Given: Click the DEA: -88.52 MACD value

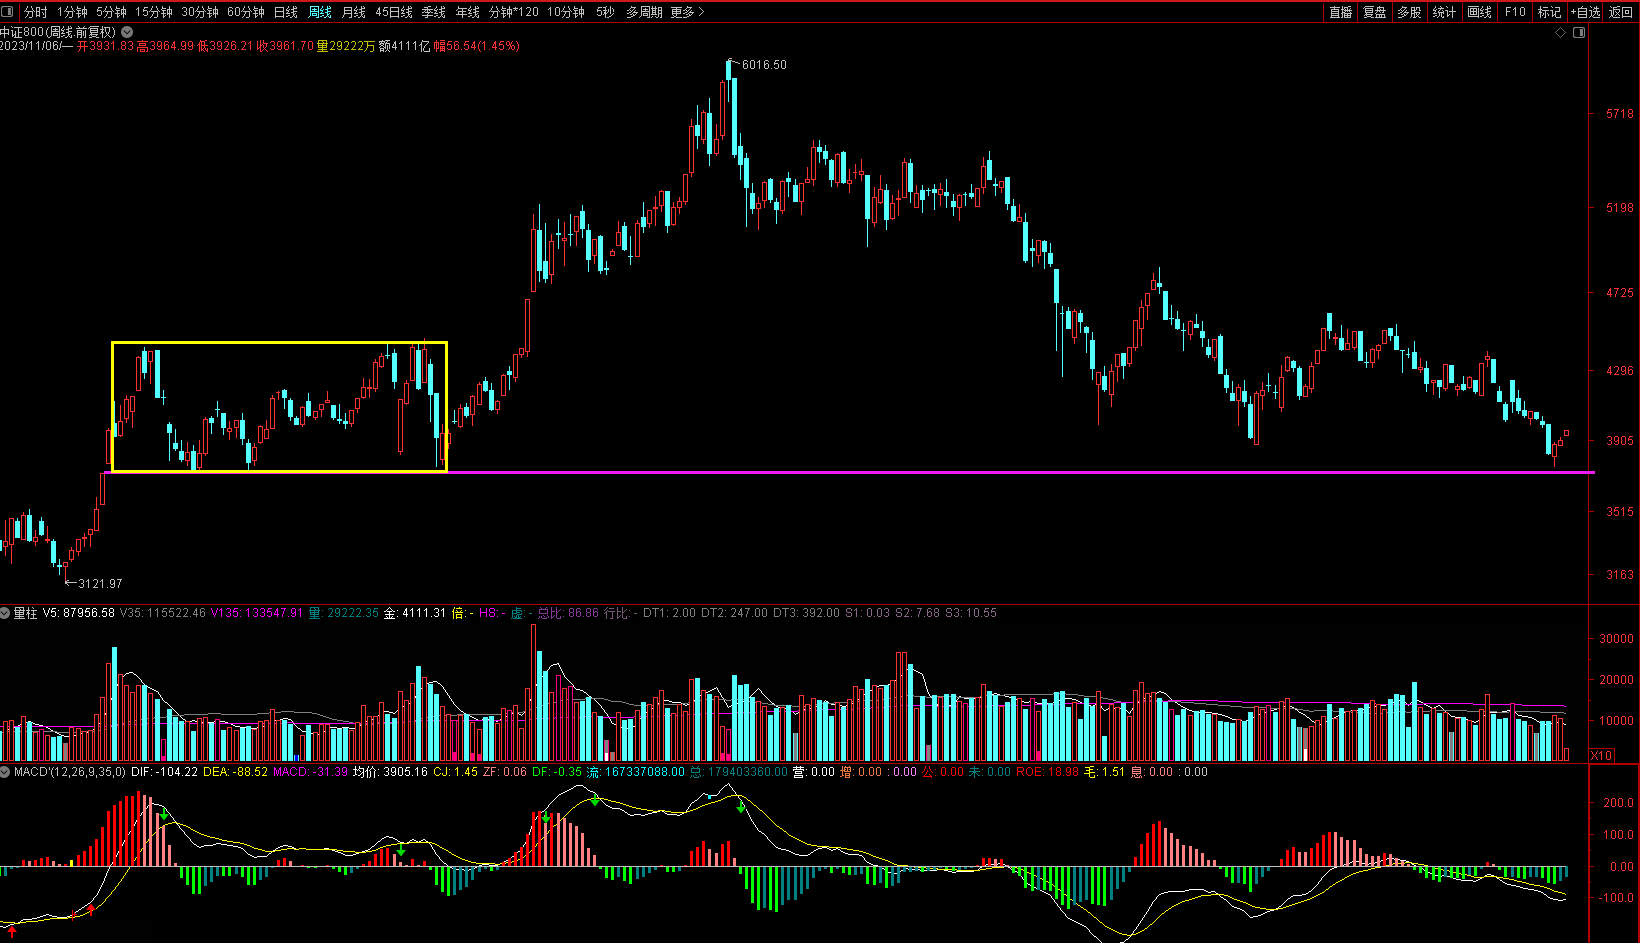Looking at the screenshot, I should click(236, 772).
